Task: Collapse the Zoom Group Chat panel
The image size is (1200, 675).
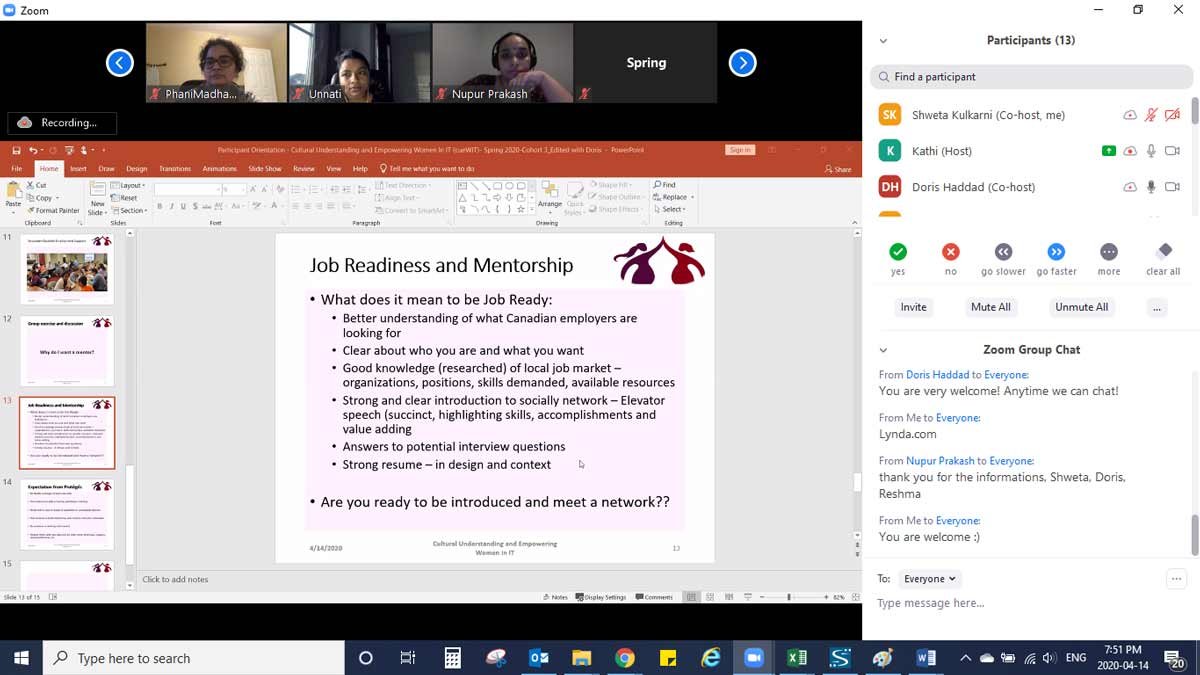Action: 883,350
